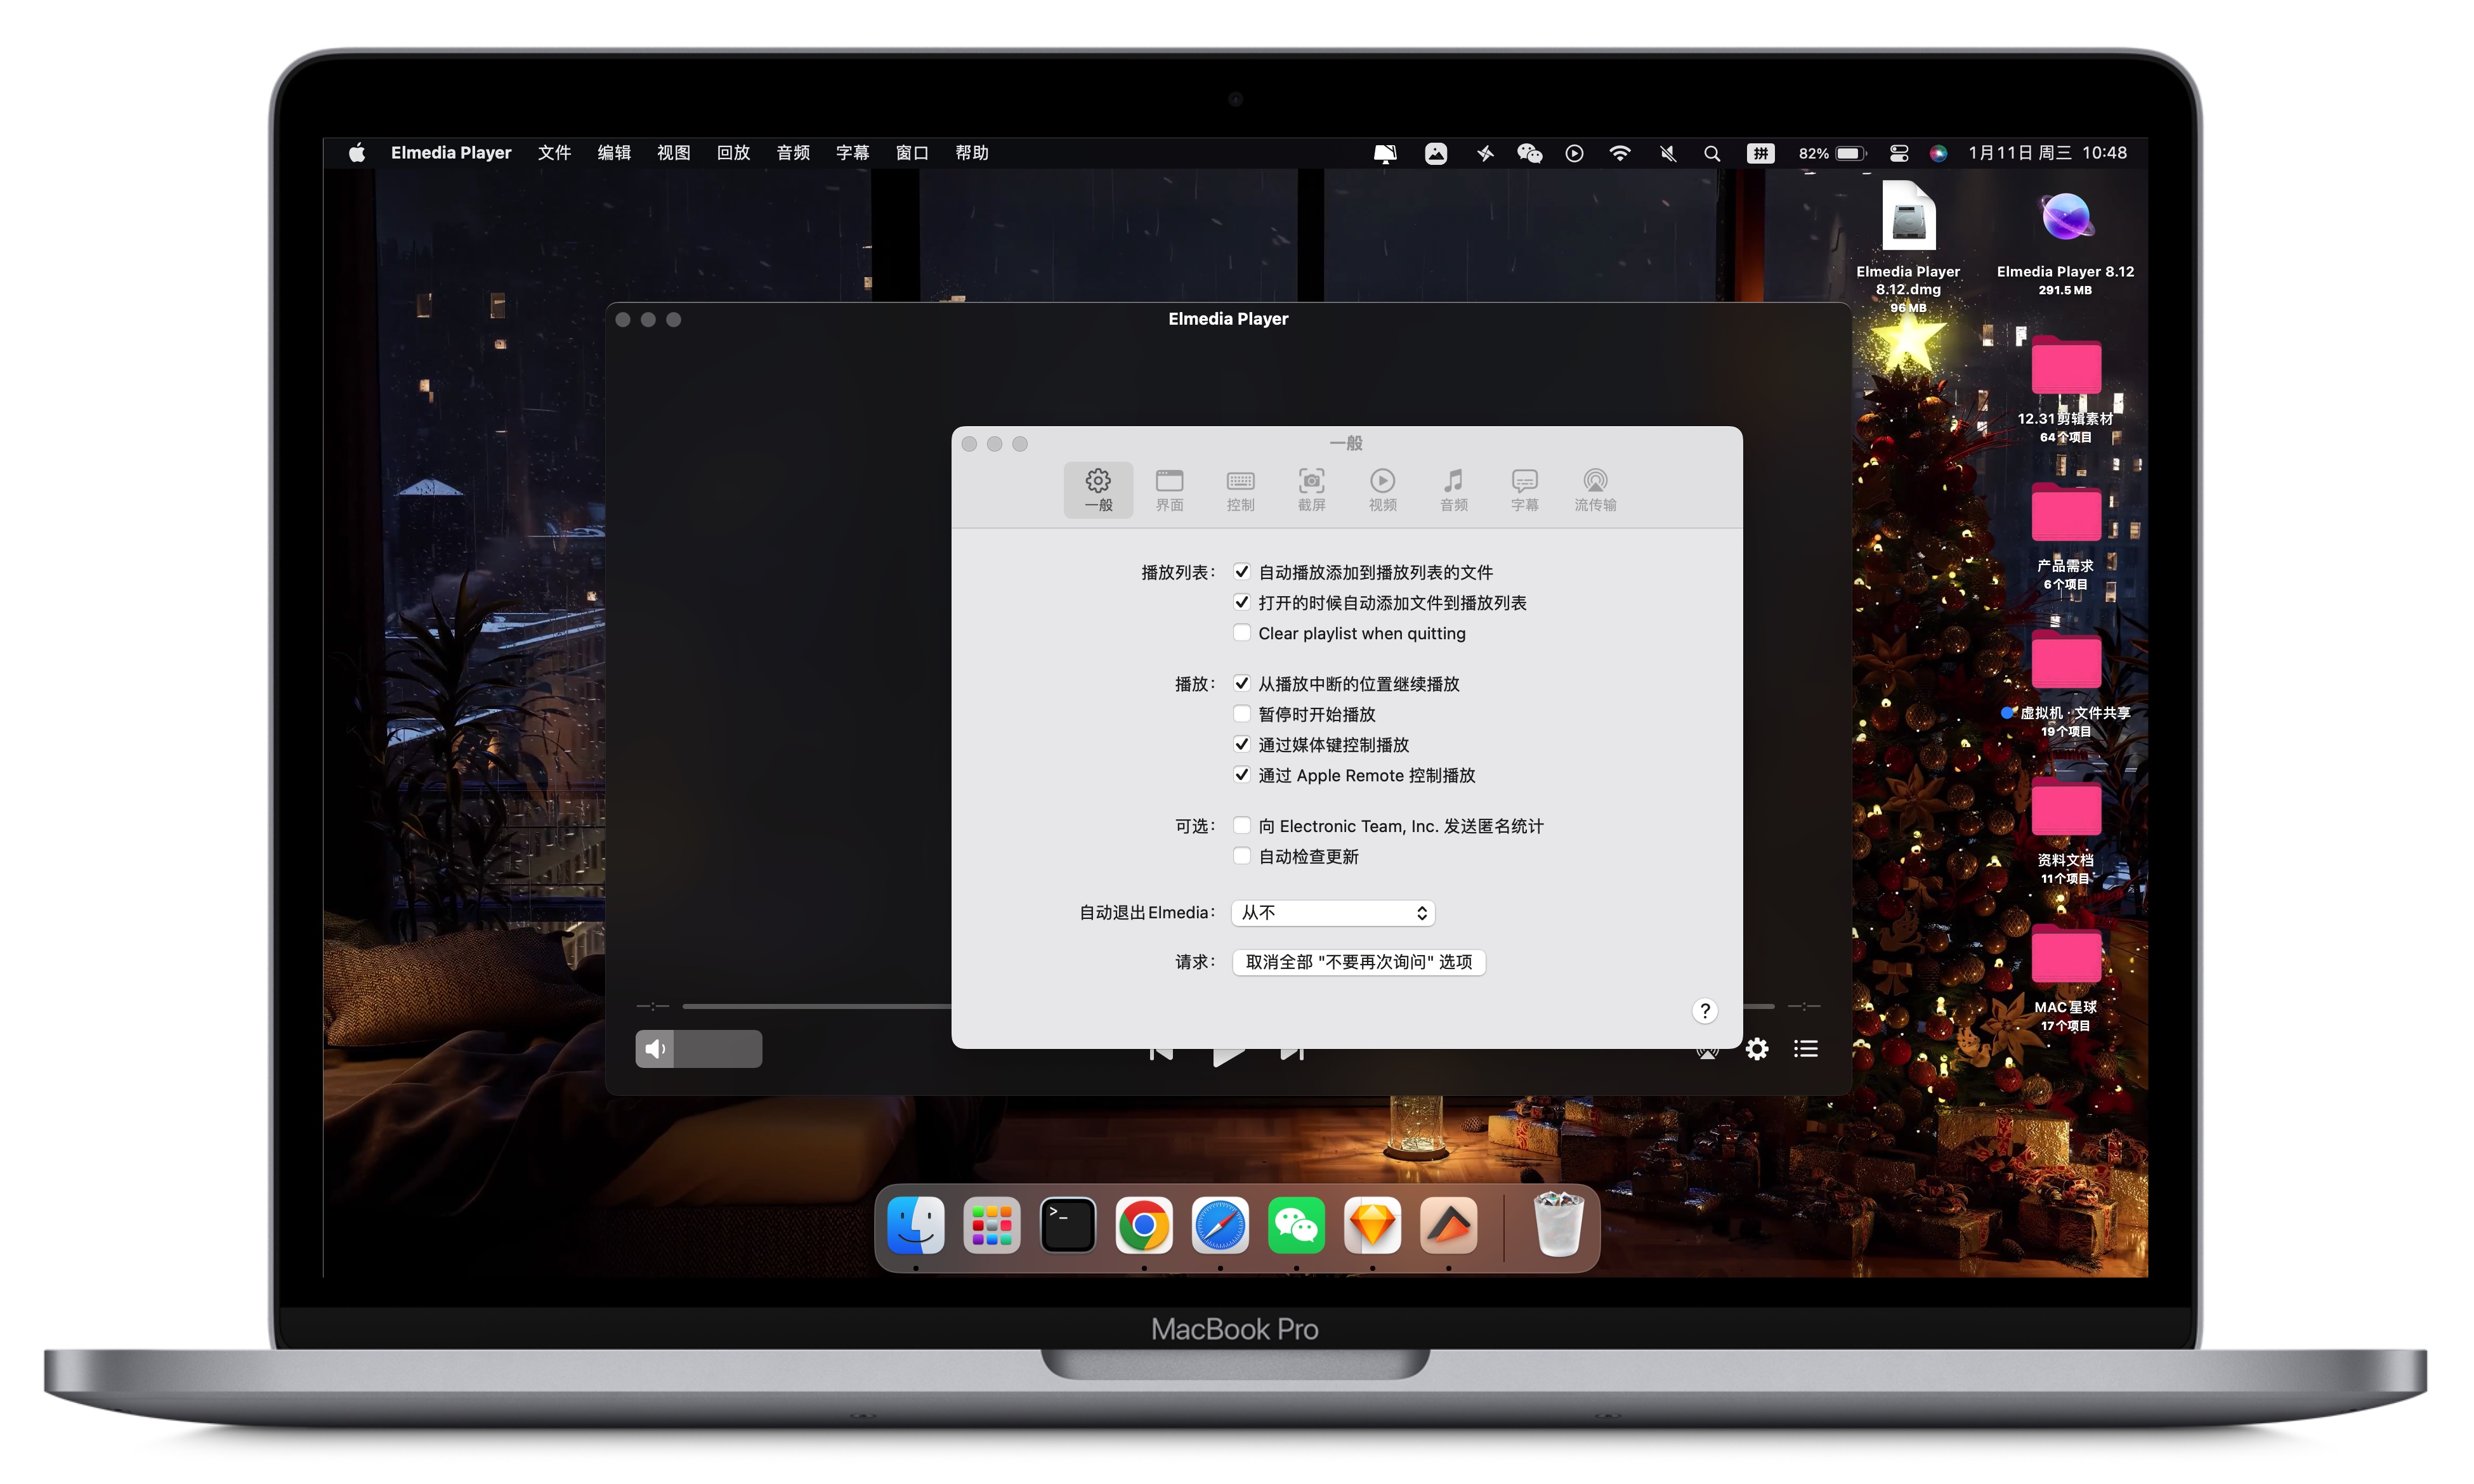Open the 视图 menu
The height and width of the screenshot is (1484, 2474).
click(674, 153)
